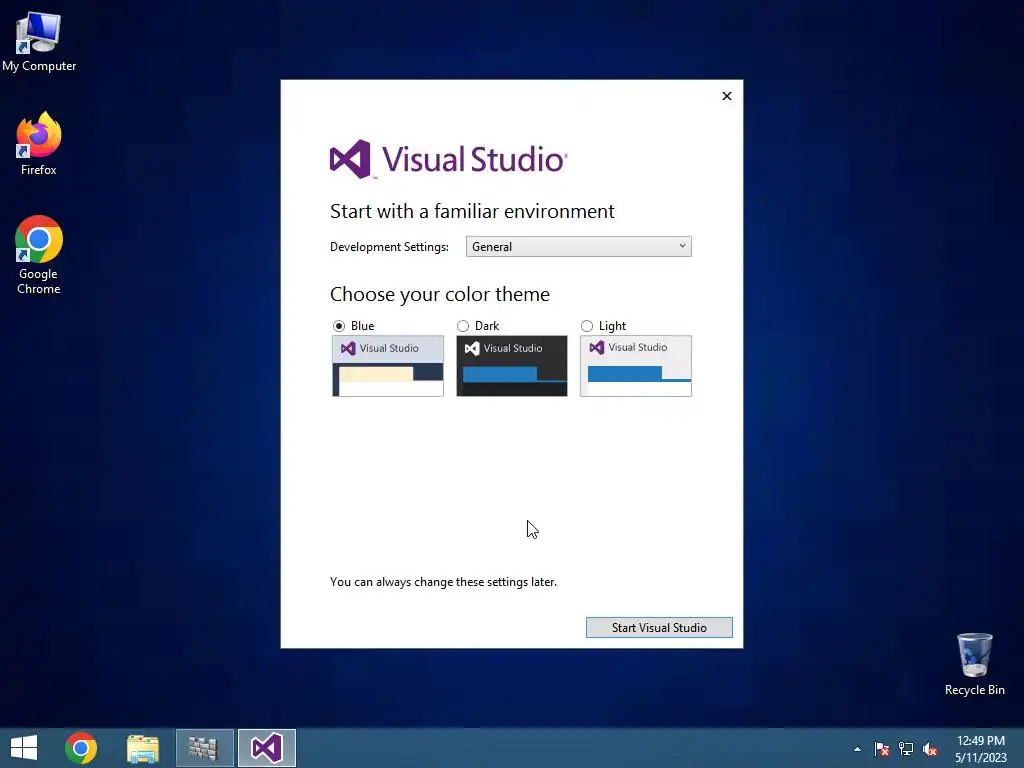Launch Chrome from the taskbar

81,748
